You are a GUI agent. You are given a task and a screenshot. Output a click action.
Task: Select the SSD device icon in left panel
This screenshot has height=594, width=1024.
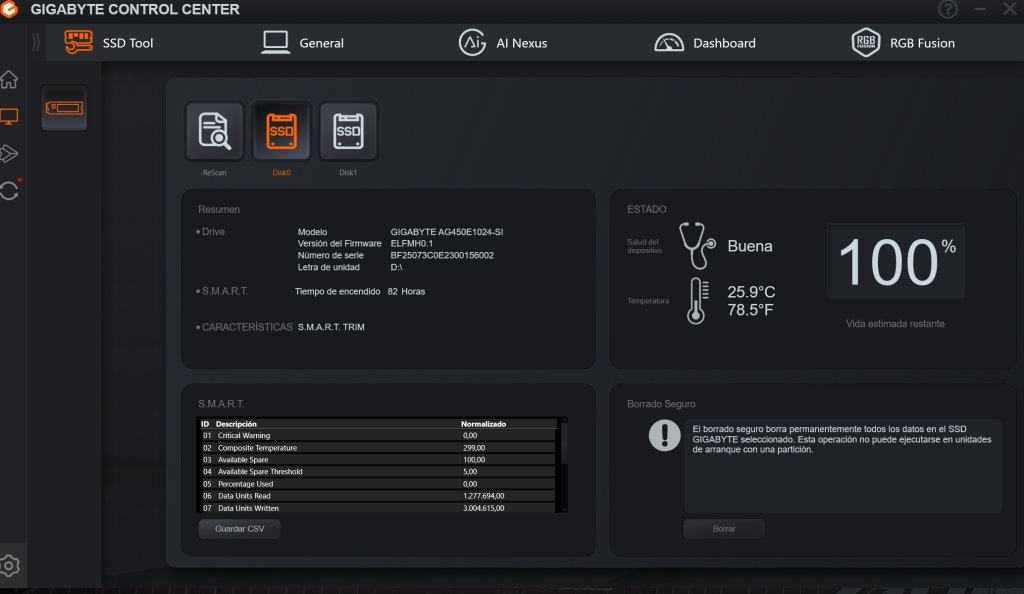[x=64, y=108]
